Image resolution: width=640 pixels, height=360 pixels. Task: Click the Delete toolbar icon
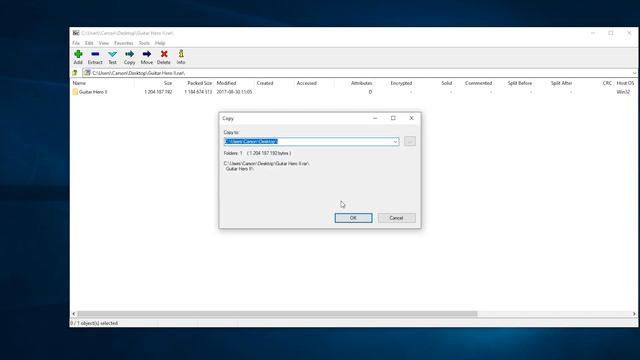tap(164, 57)
